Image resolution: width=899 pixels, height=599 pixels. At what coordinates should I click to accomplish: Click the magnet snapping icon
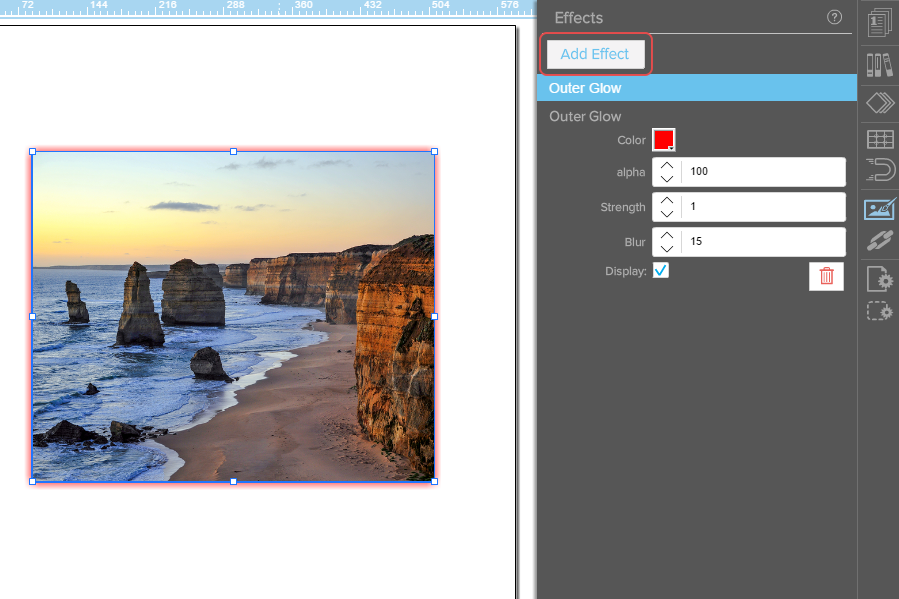(x=879, y=171)
